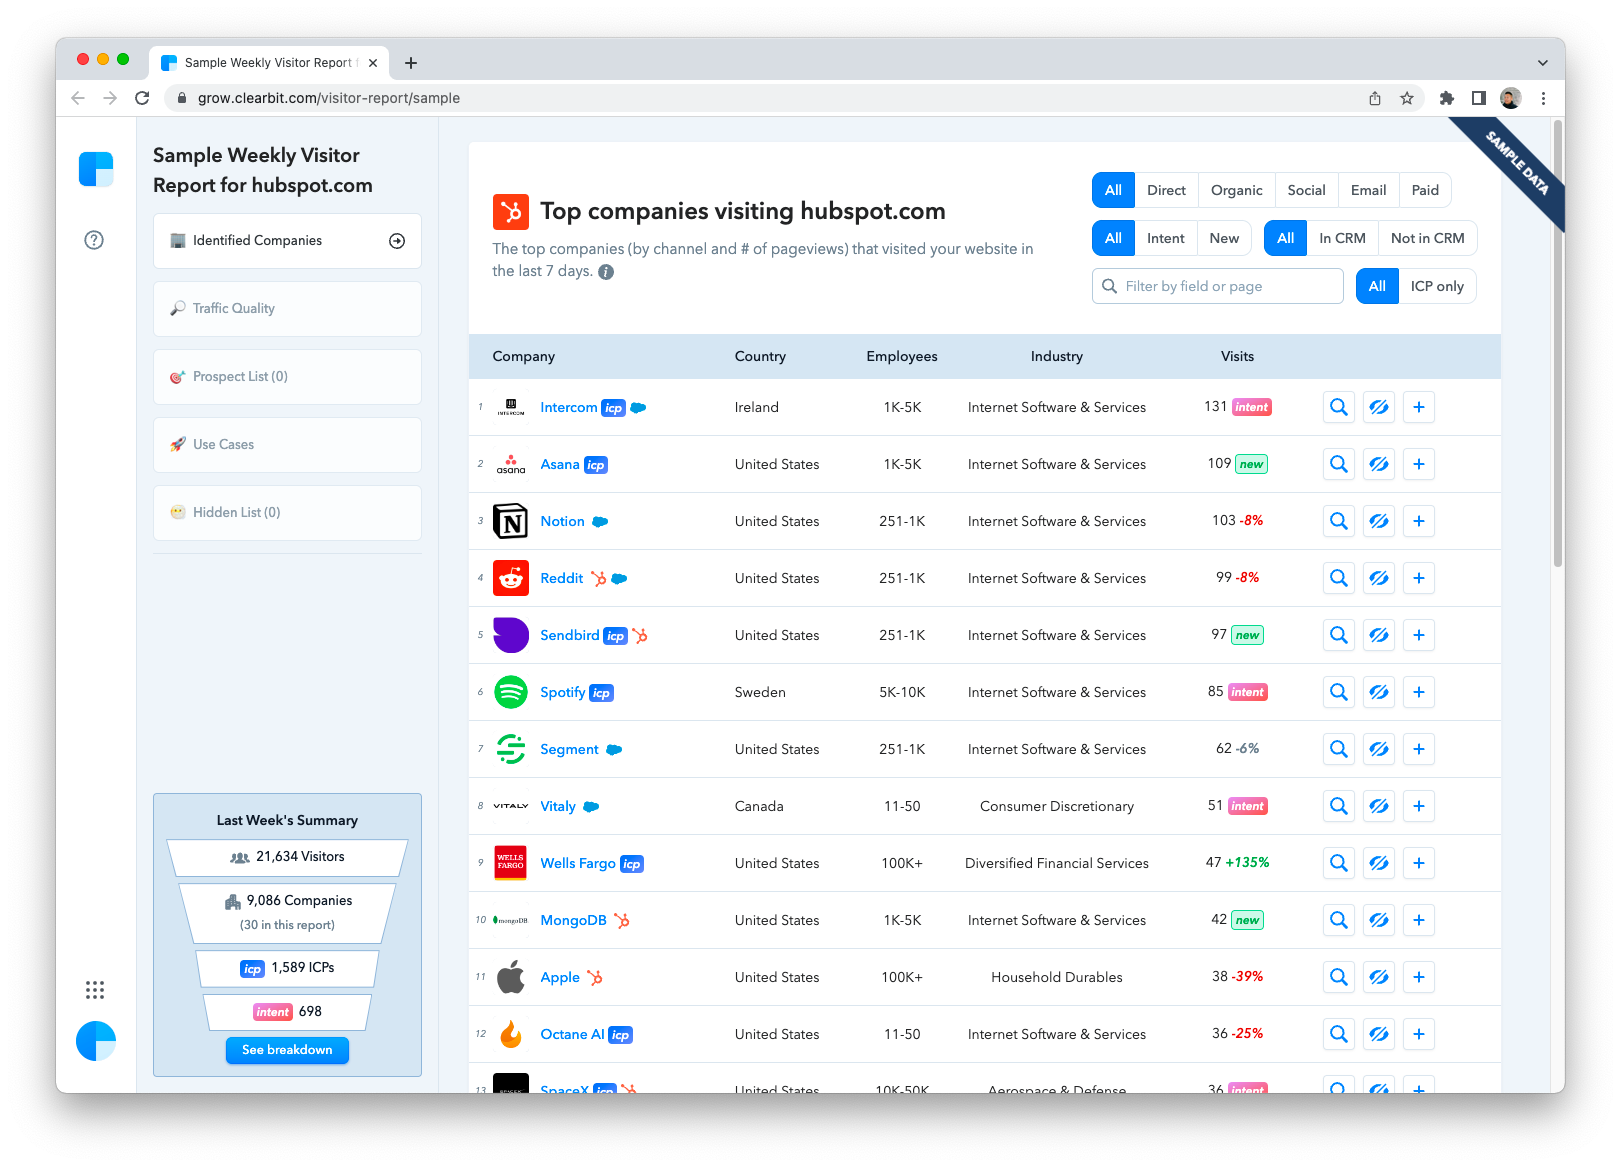Open the apps grid icon
This screenshot has height=1167, width=1621.
pyautogui.click(x=95, y=990)
